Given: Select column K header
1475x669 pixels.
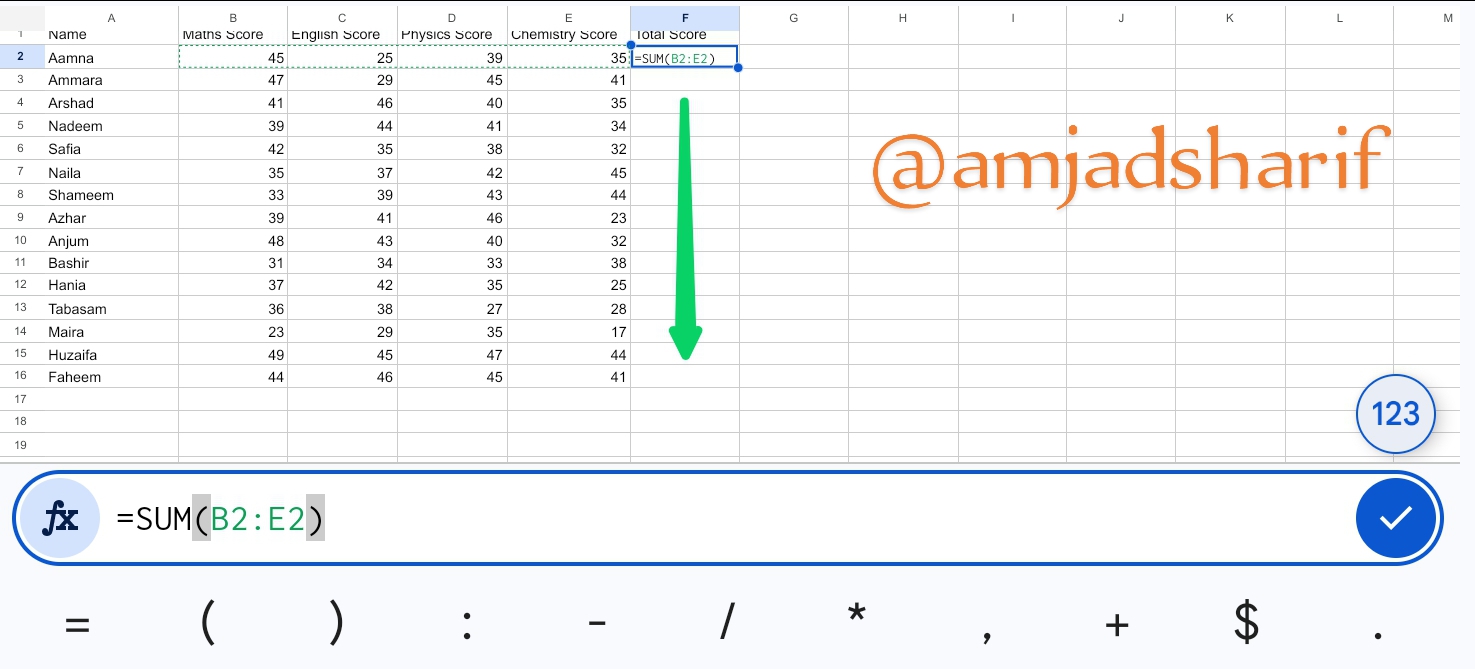Looking at the screenshot, I should point(1230,18).
